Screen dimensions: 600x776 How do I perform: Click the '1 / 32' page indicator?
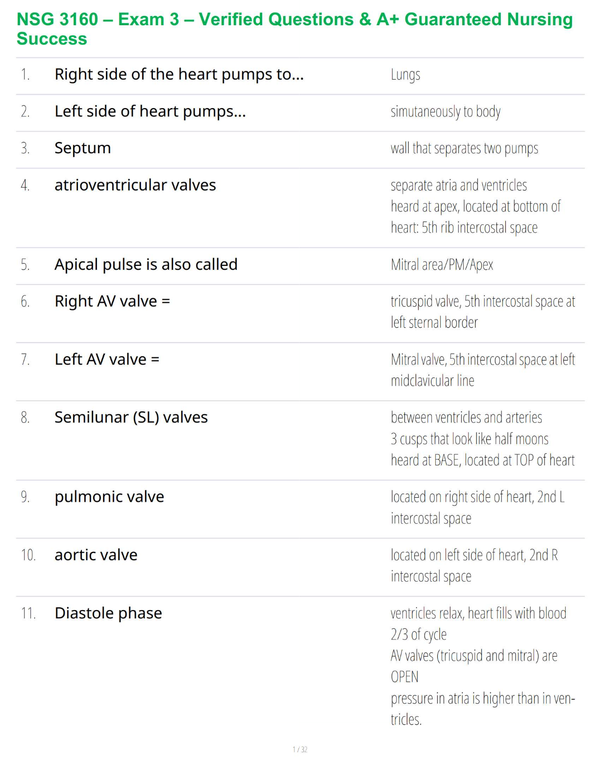300,749
